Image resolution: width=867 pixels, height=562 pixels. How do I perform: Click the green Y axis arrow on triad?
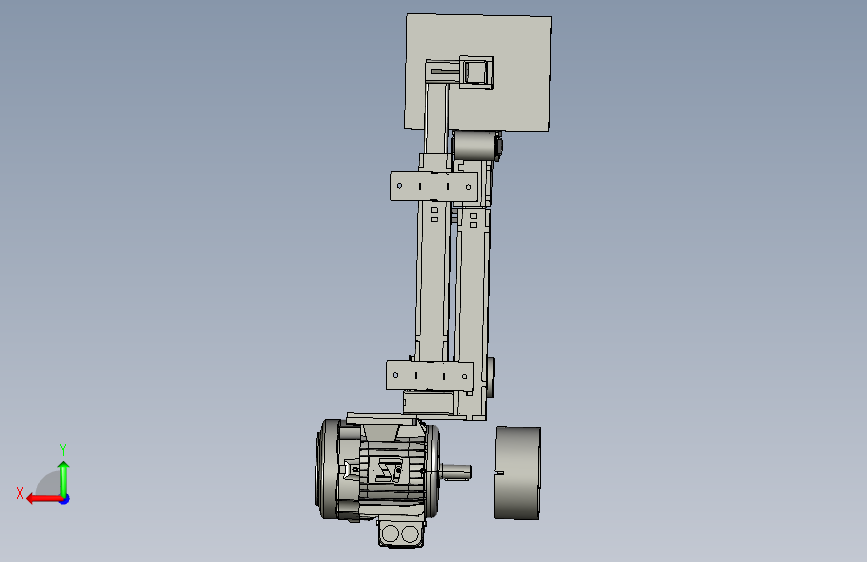pyautogui.click(x=64, y=477)
